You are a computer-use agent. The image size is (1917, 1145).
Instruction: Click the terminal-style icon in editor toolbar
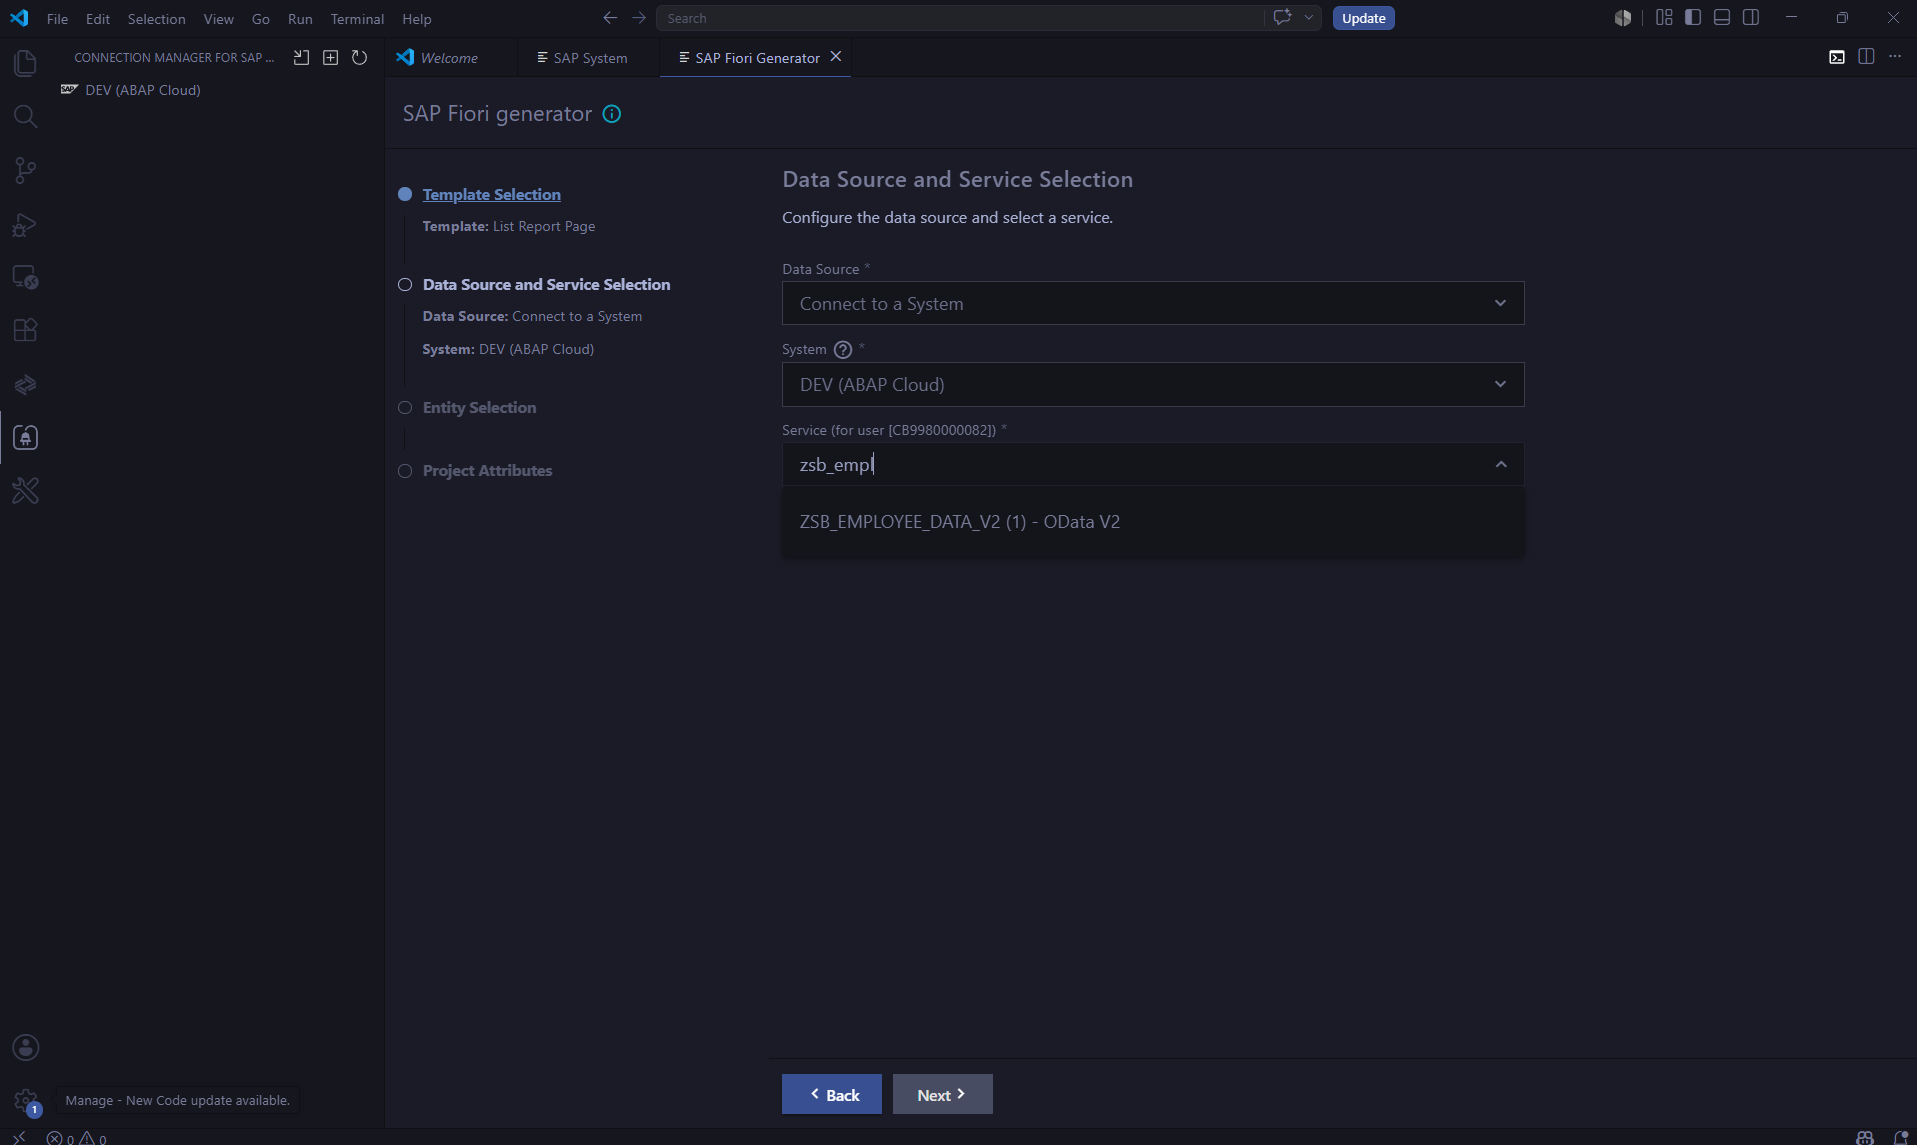1837,57
